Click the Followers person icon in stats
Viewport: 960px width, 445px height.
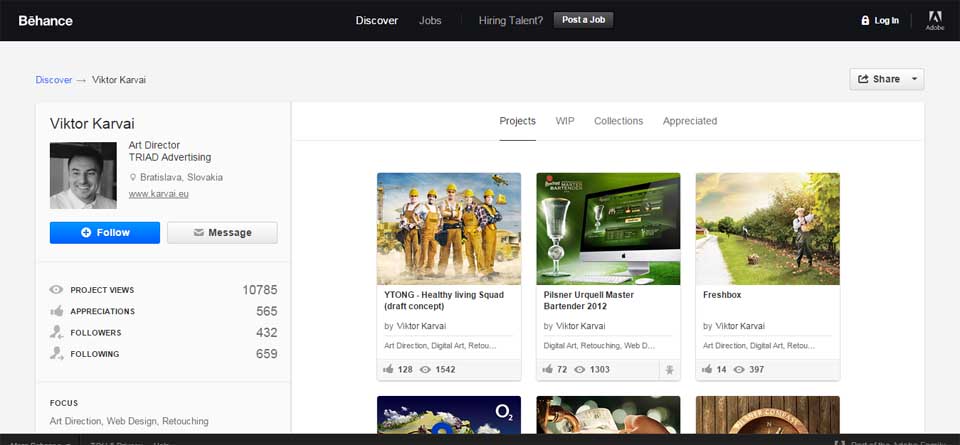[x=57, y=332]
